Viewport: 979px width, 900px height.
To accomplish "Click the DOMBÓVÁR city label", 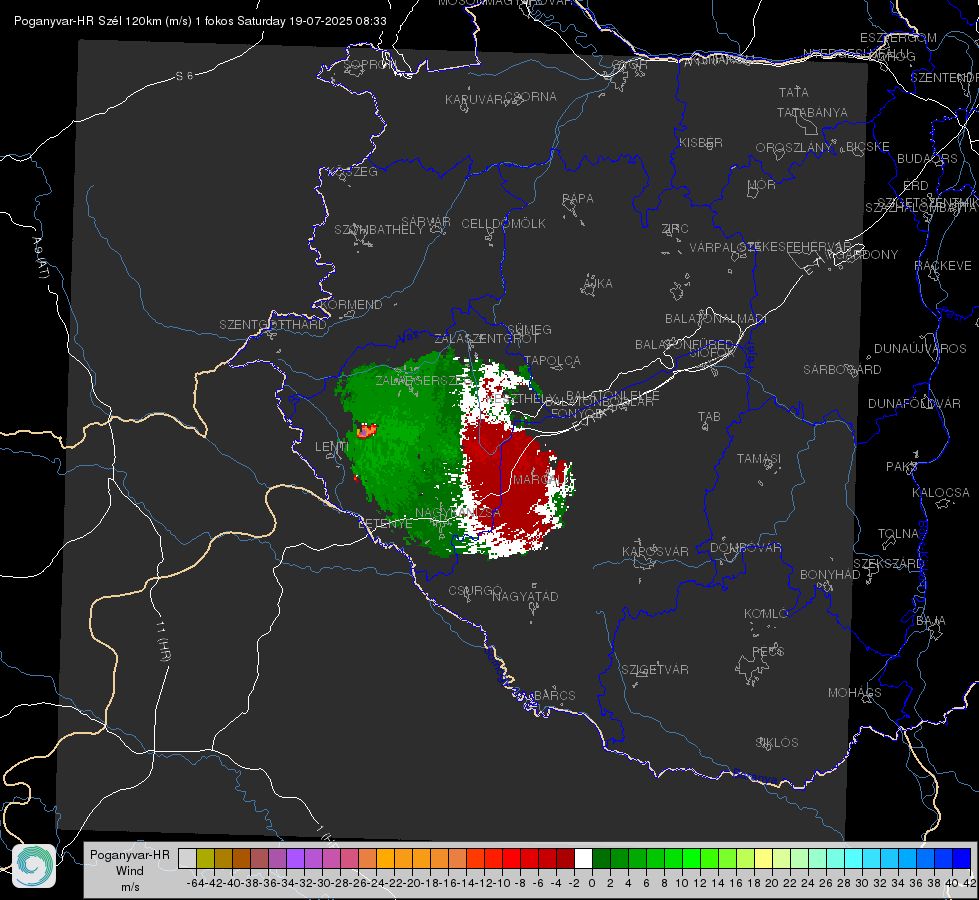I will [x=745, y=548].
